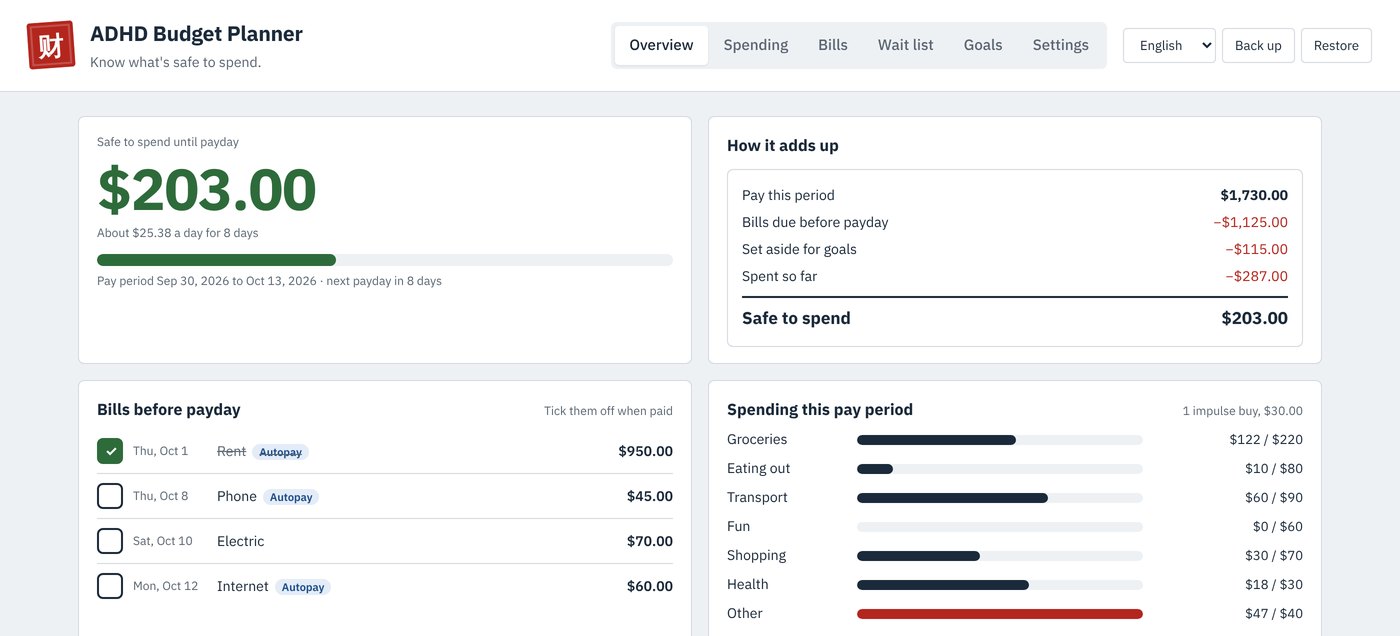Click the 'Set aside for goals' label

point(799,249)
